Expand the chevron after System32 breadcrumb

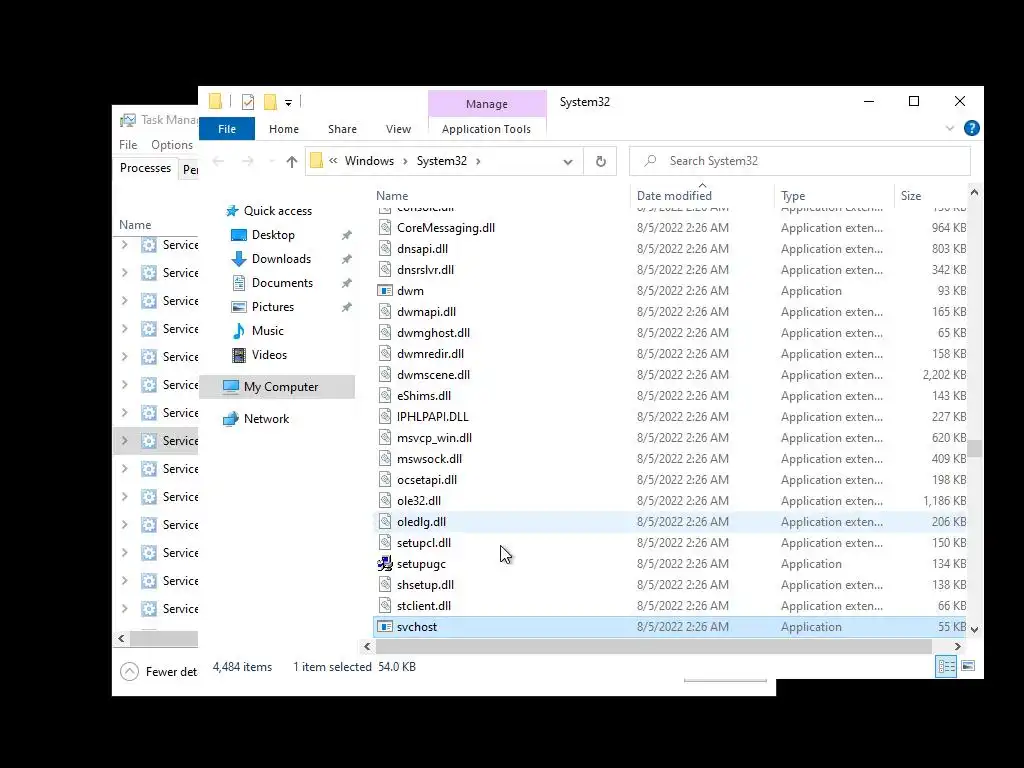pos(478,161)
